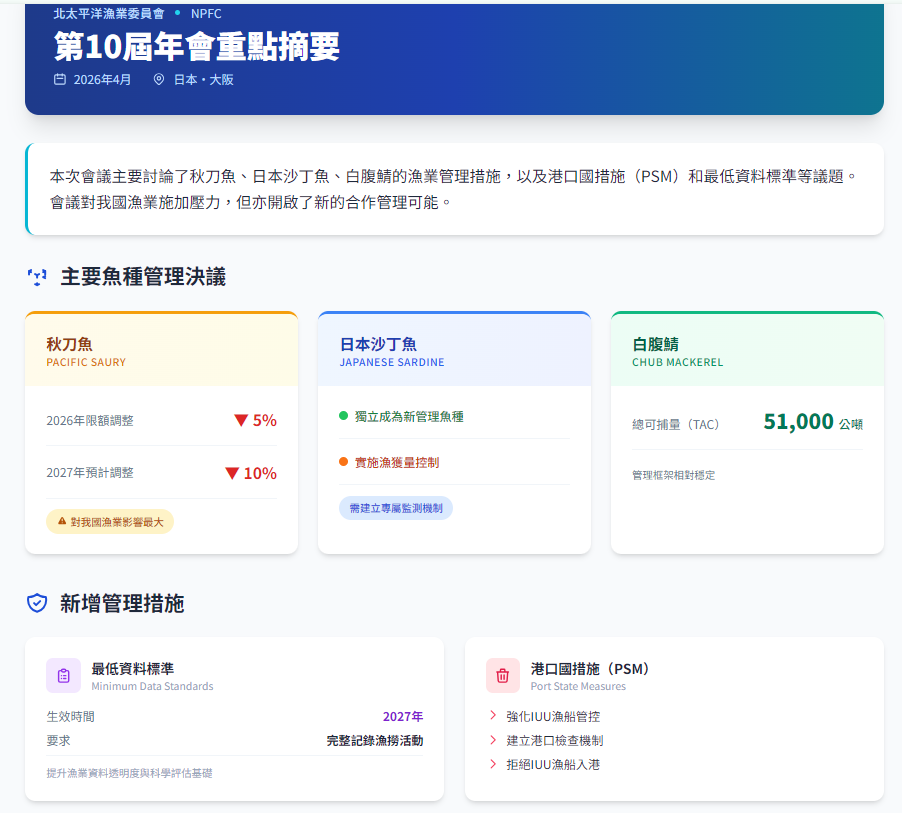This screenshot has width=902, height=813.
Task: Click the red down triangle beside 5%
Action: [241, 421]
